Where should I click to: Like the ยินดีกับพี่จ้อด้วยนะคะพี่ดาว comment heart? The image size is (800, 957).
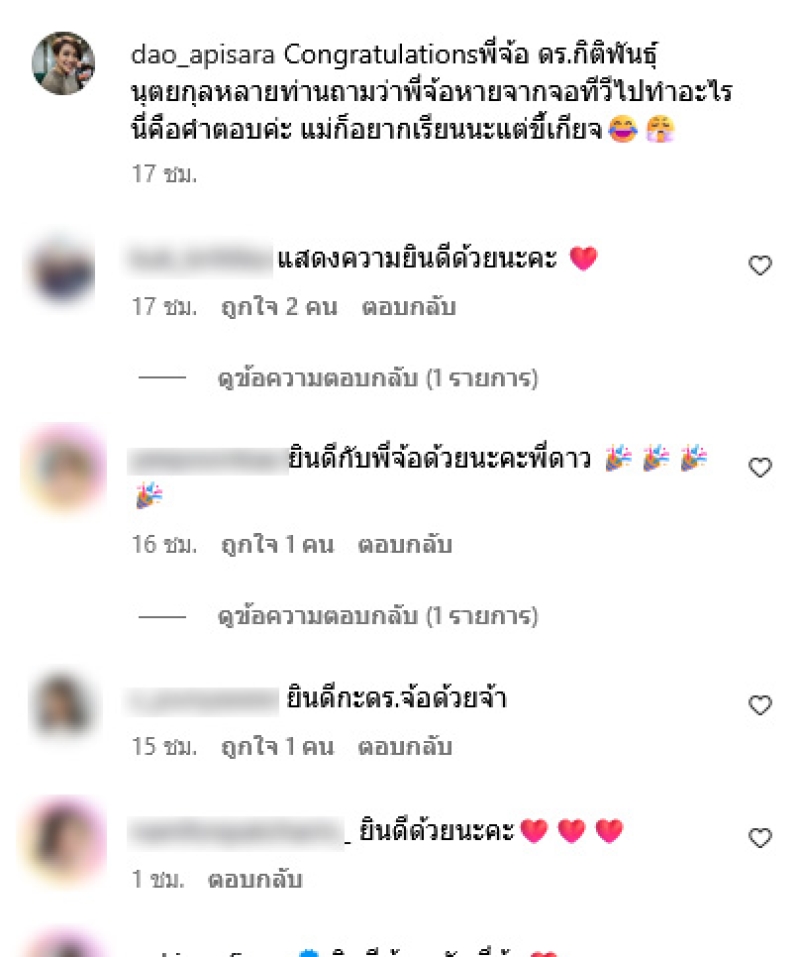[x=760, y=468]
